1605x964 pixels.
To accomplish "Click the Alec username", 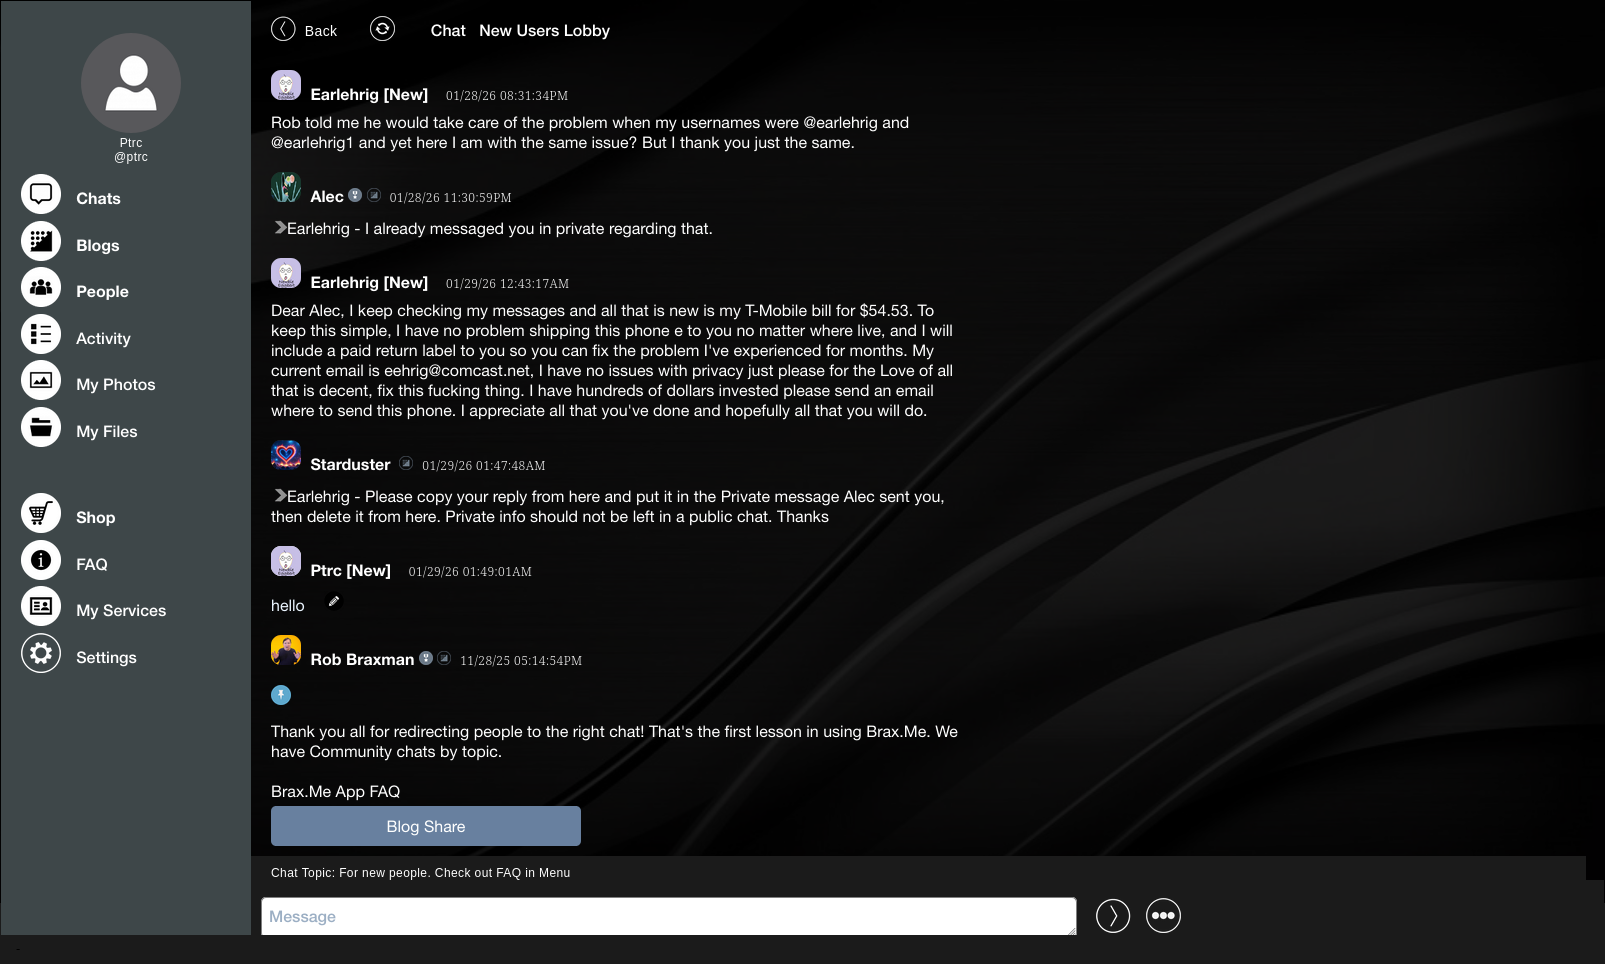I will coord(327,196).
